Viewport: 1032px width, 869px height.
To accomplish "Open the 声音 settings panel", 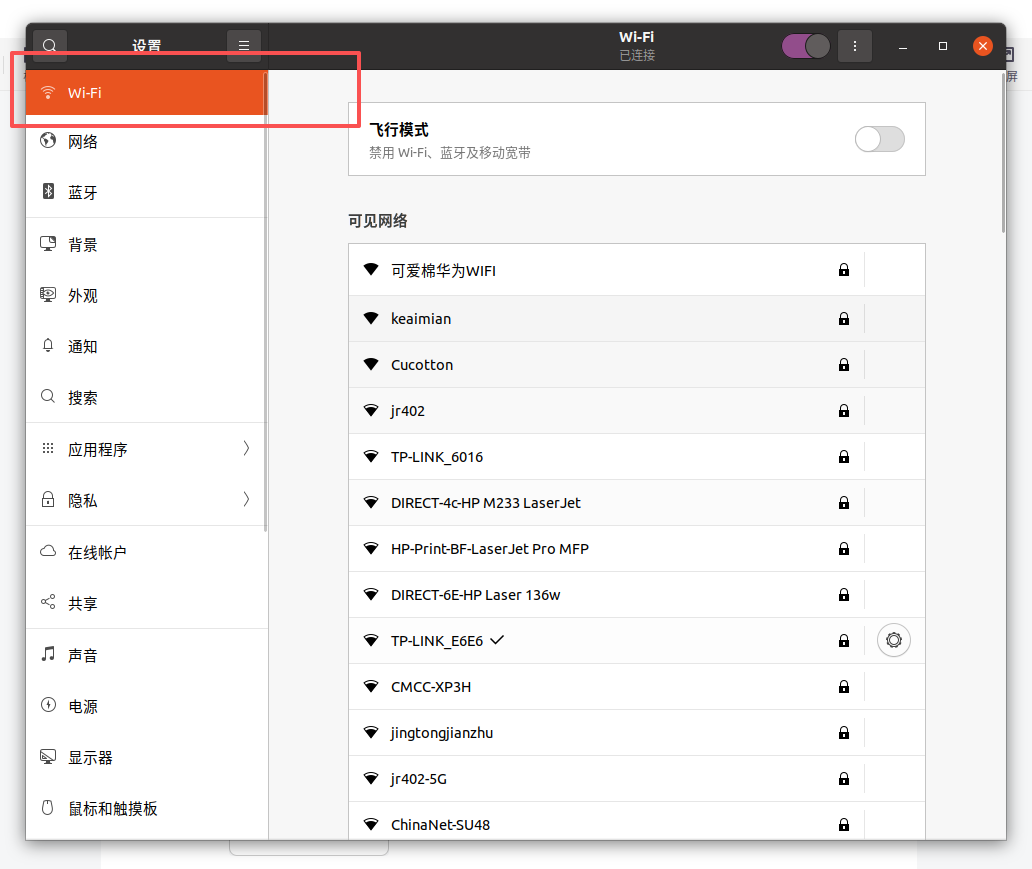I will pyautogui.click(x=146, y=655).
